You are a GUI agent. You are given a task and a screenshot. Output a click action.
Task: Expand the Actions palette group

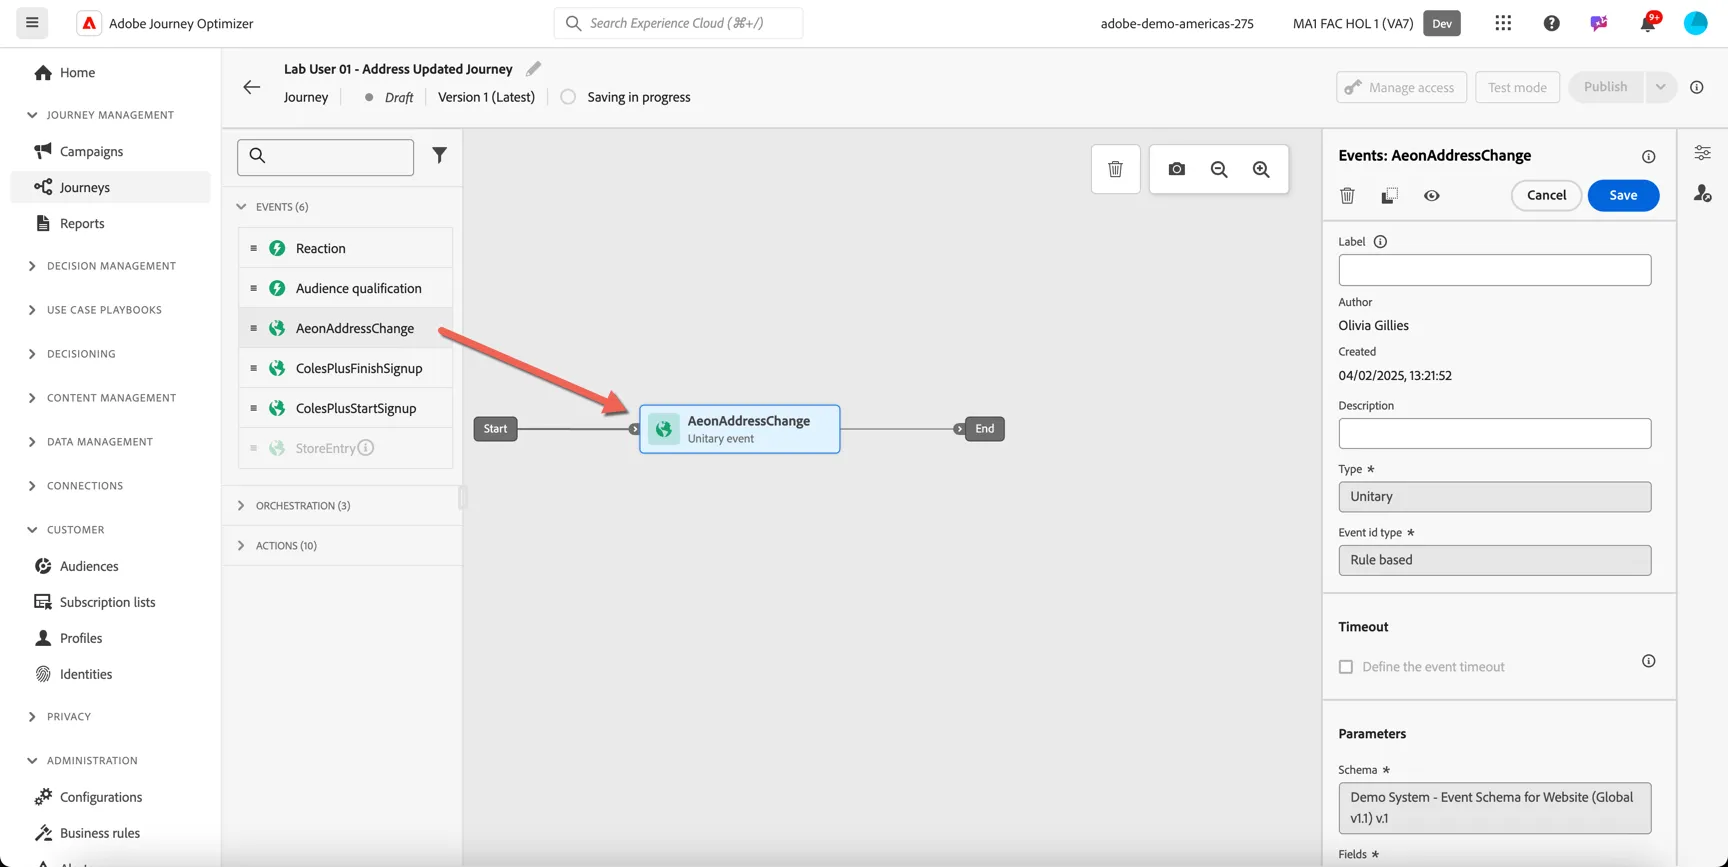click(x=241, y=545)
